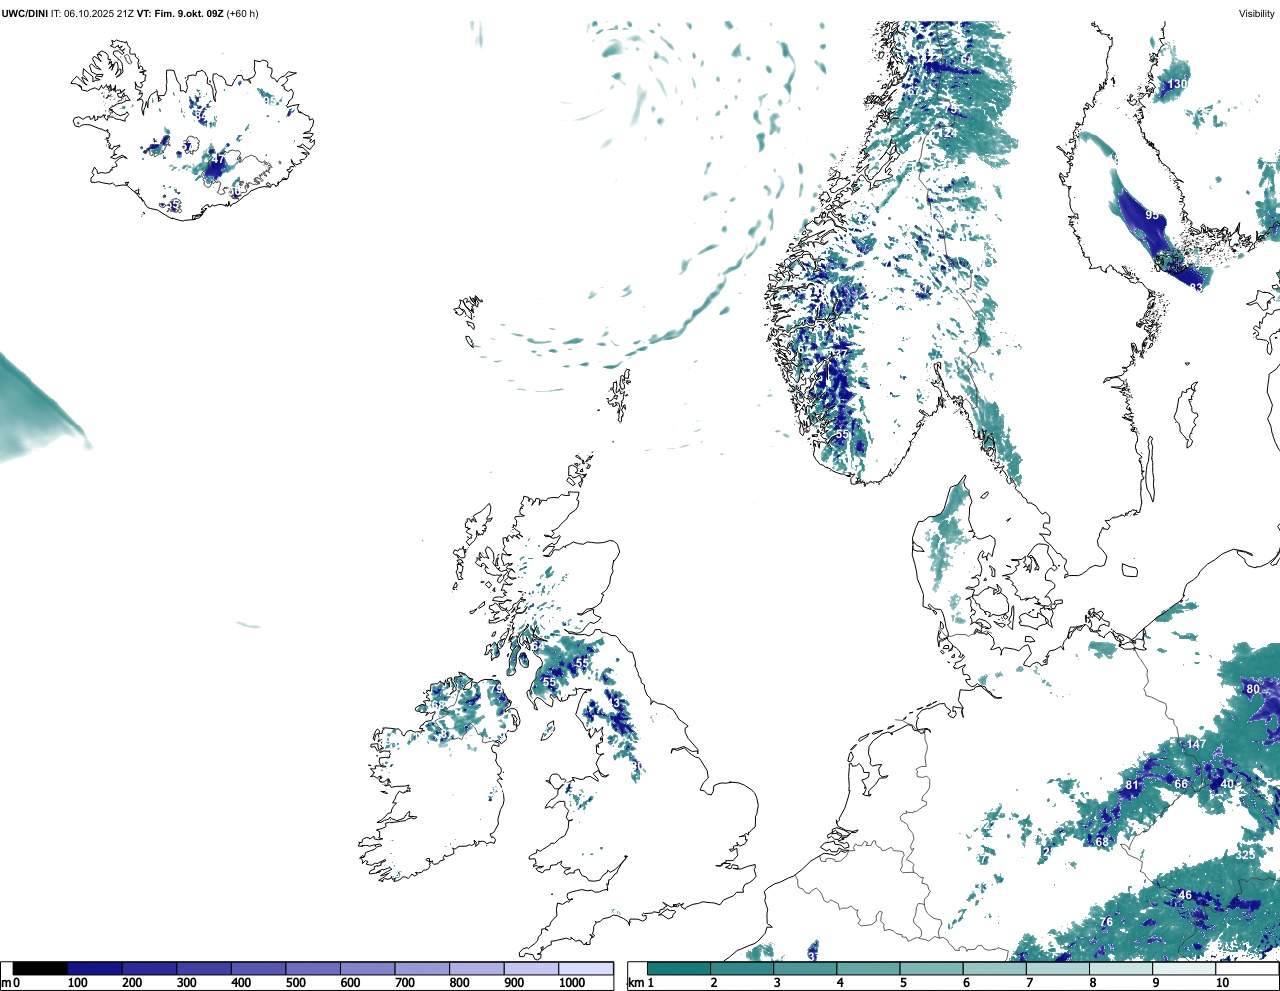This screenshot has height=991, width=1280.
Task: Click the '68' visibility value over central Europe
Action: pyautogui.click(x=1102, y=842)
